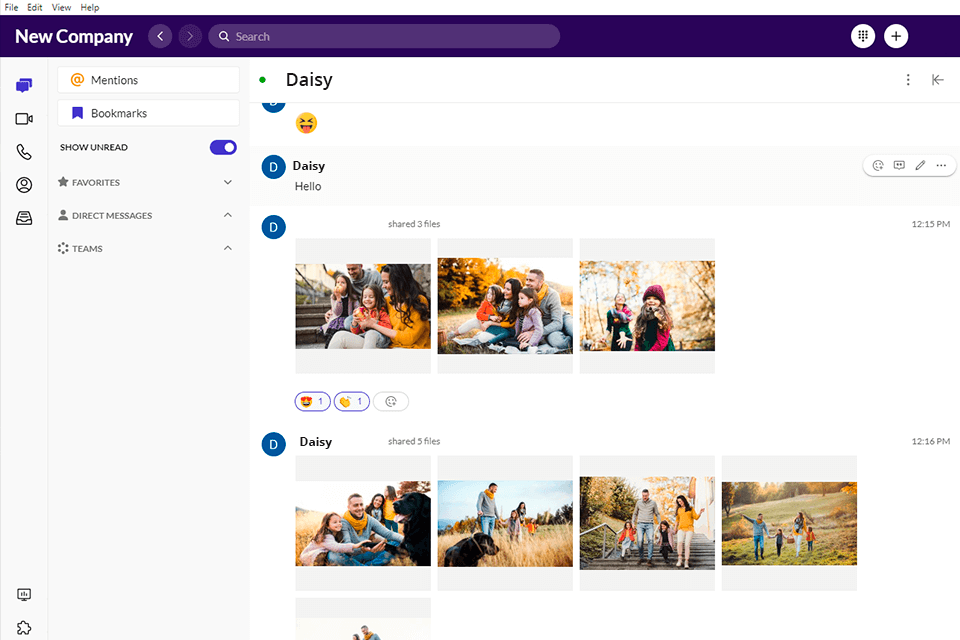
Task: Open the View menu
Action: point(61,7)
